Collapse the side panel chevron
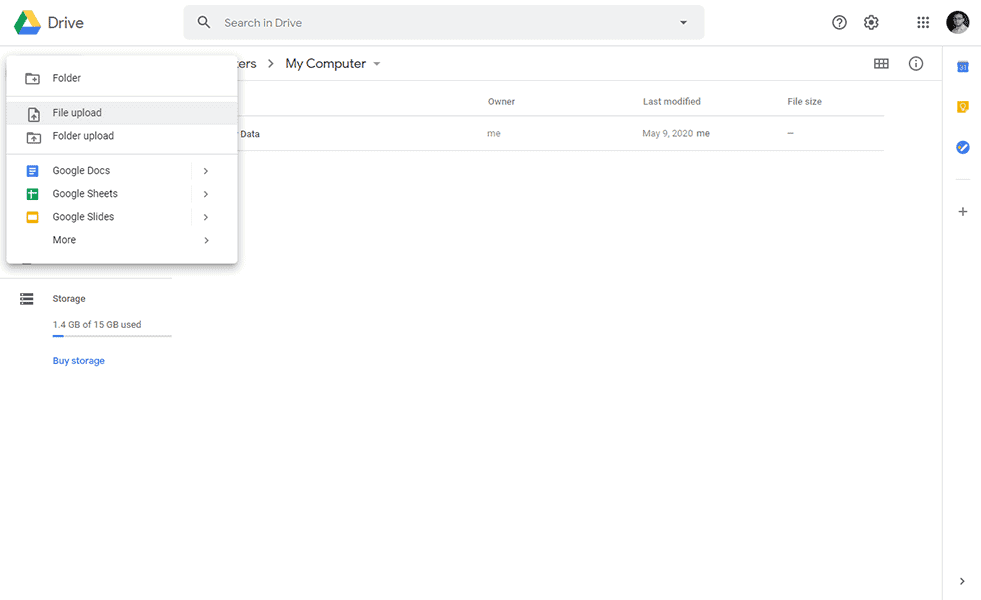The image size is (981, 600). (962, 581)
